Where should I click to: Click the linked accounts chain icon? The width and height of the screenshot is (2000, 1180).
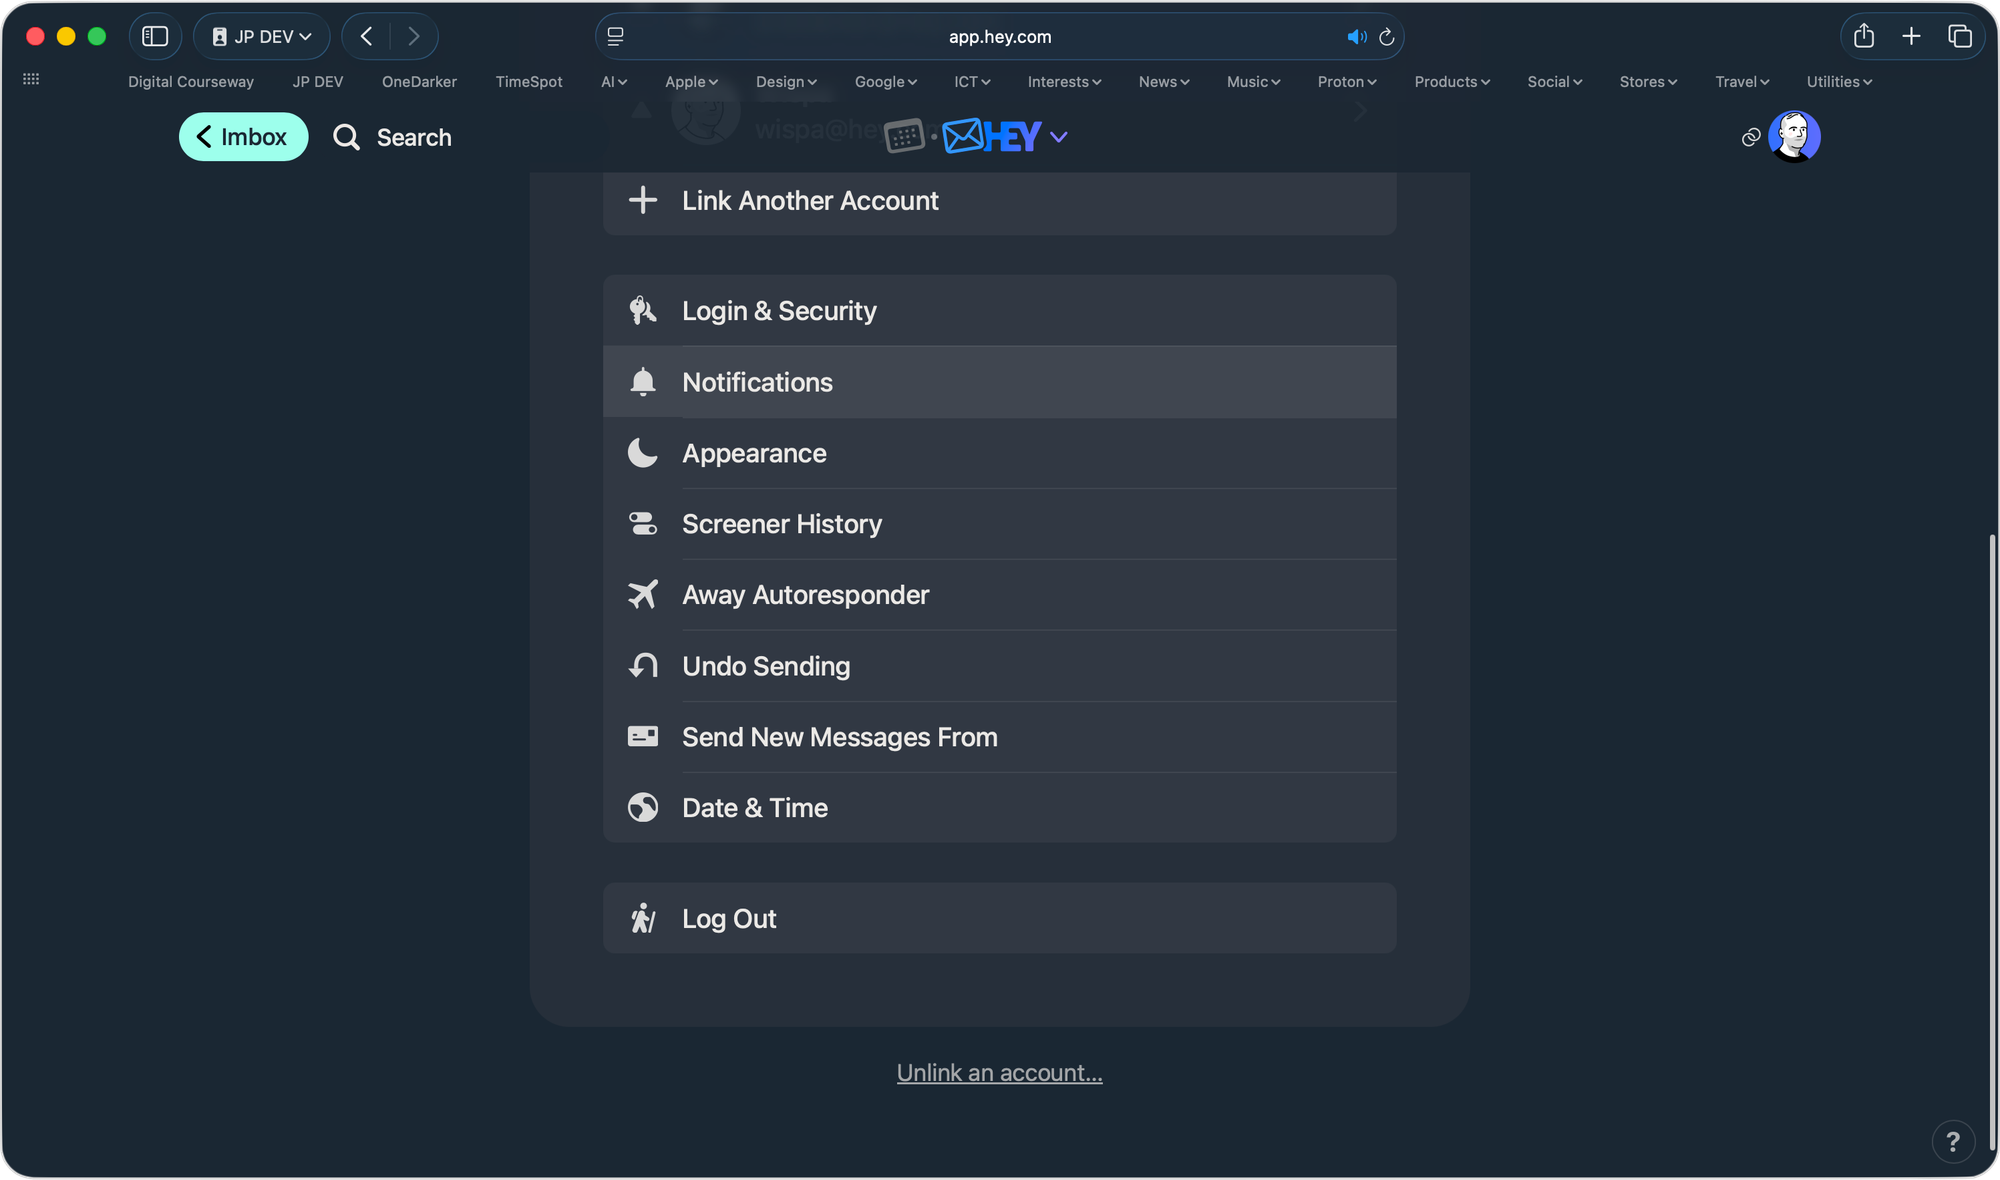point(1751,137)
